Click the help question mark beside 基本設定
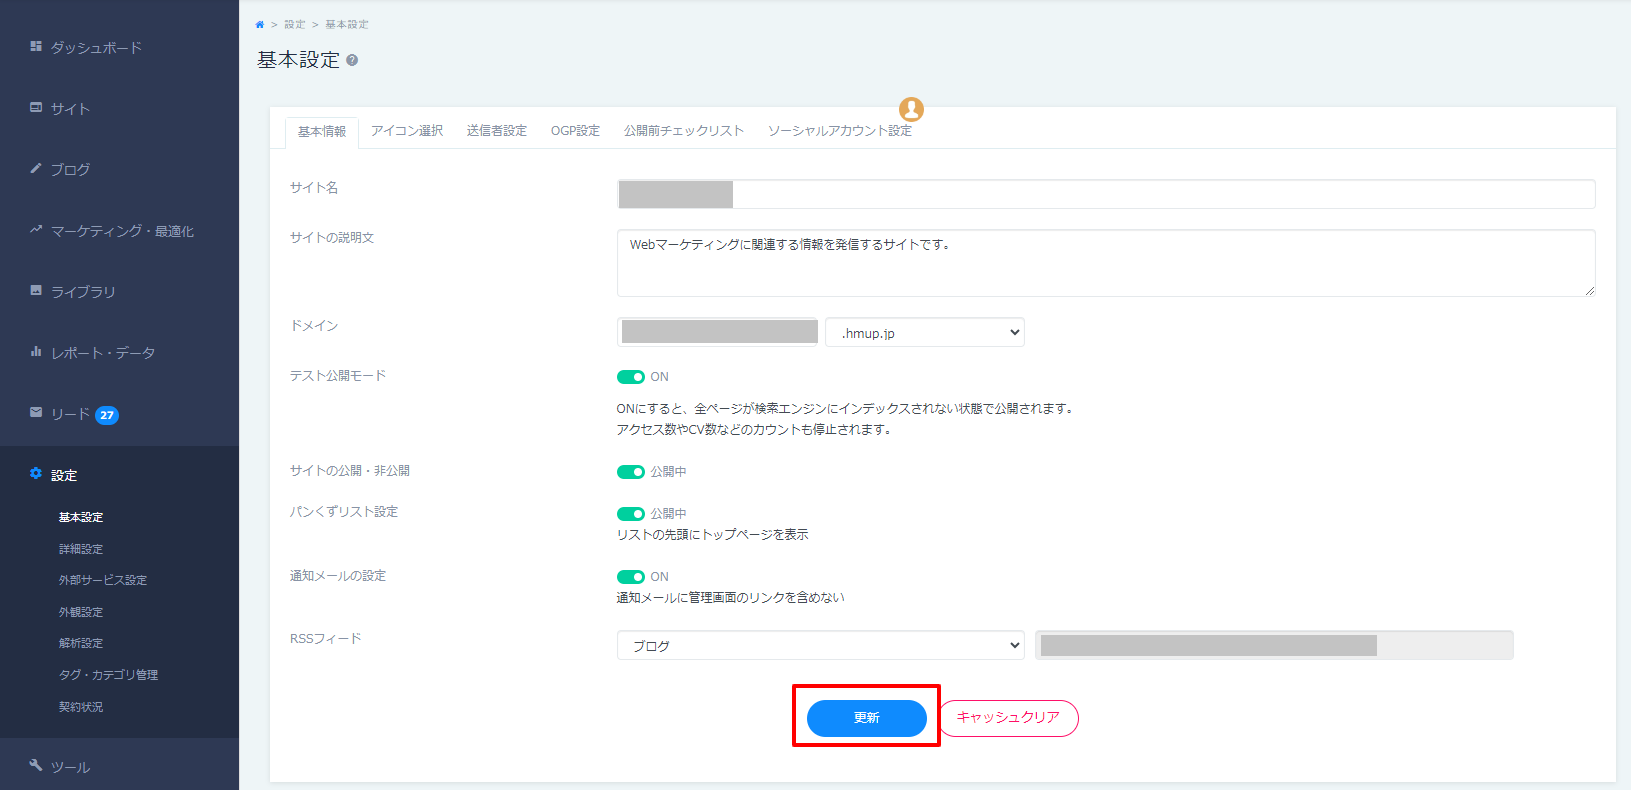The width and height of the screenshot is (1631, 790). 352,61
